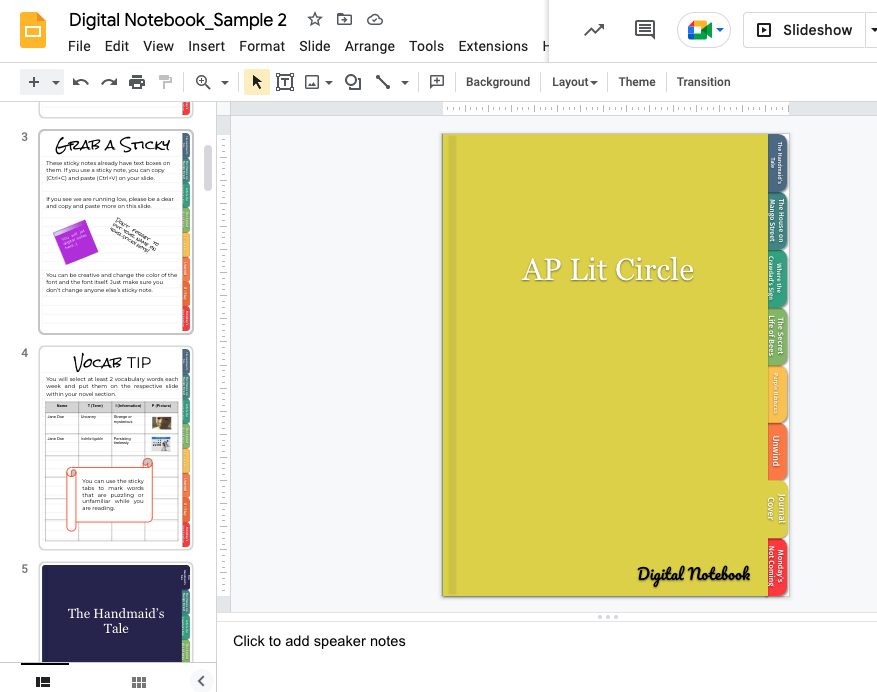This screenshot has width=877, height=692.
Task: Click the filmstrip vertical scrollbar
Action: pos(208,168)
